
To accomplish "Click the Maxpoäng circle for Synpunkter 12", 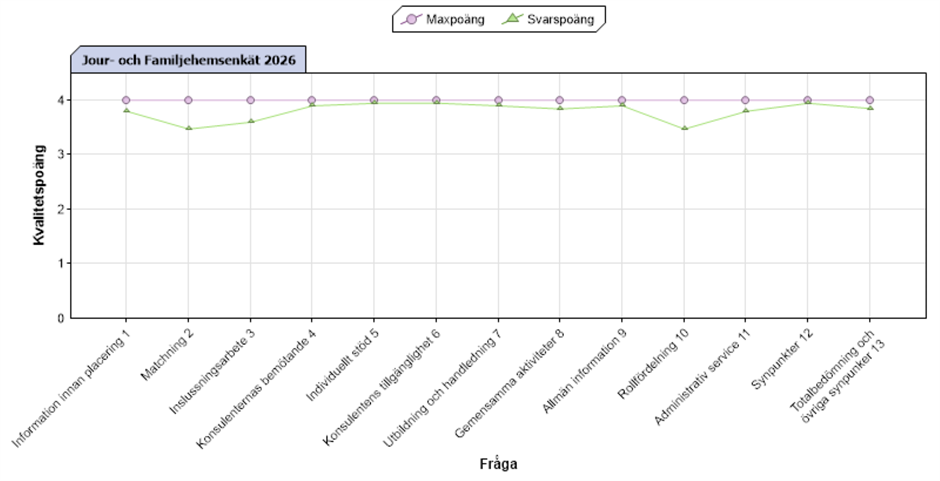I will 808,100.
